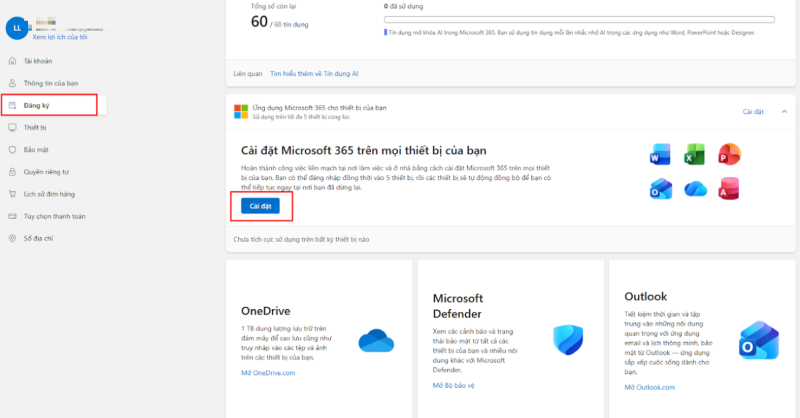
Task: Click the Outlook card heading
Action: point(645,297)
